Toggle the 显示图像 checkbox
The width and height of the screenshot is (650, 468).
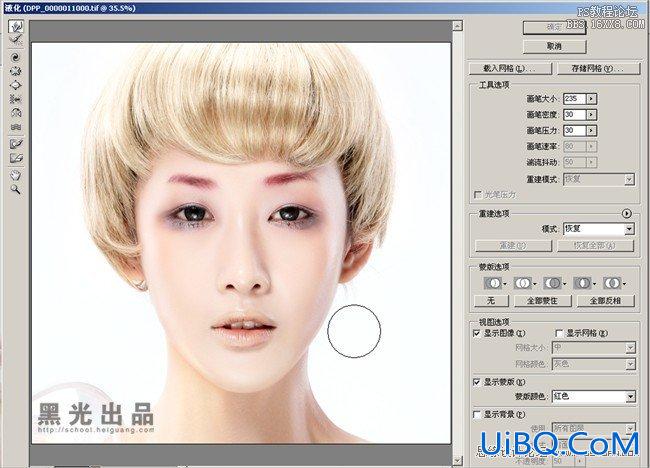click(x=477, y=333)
